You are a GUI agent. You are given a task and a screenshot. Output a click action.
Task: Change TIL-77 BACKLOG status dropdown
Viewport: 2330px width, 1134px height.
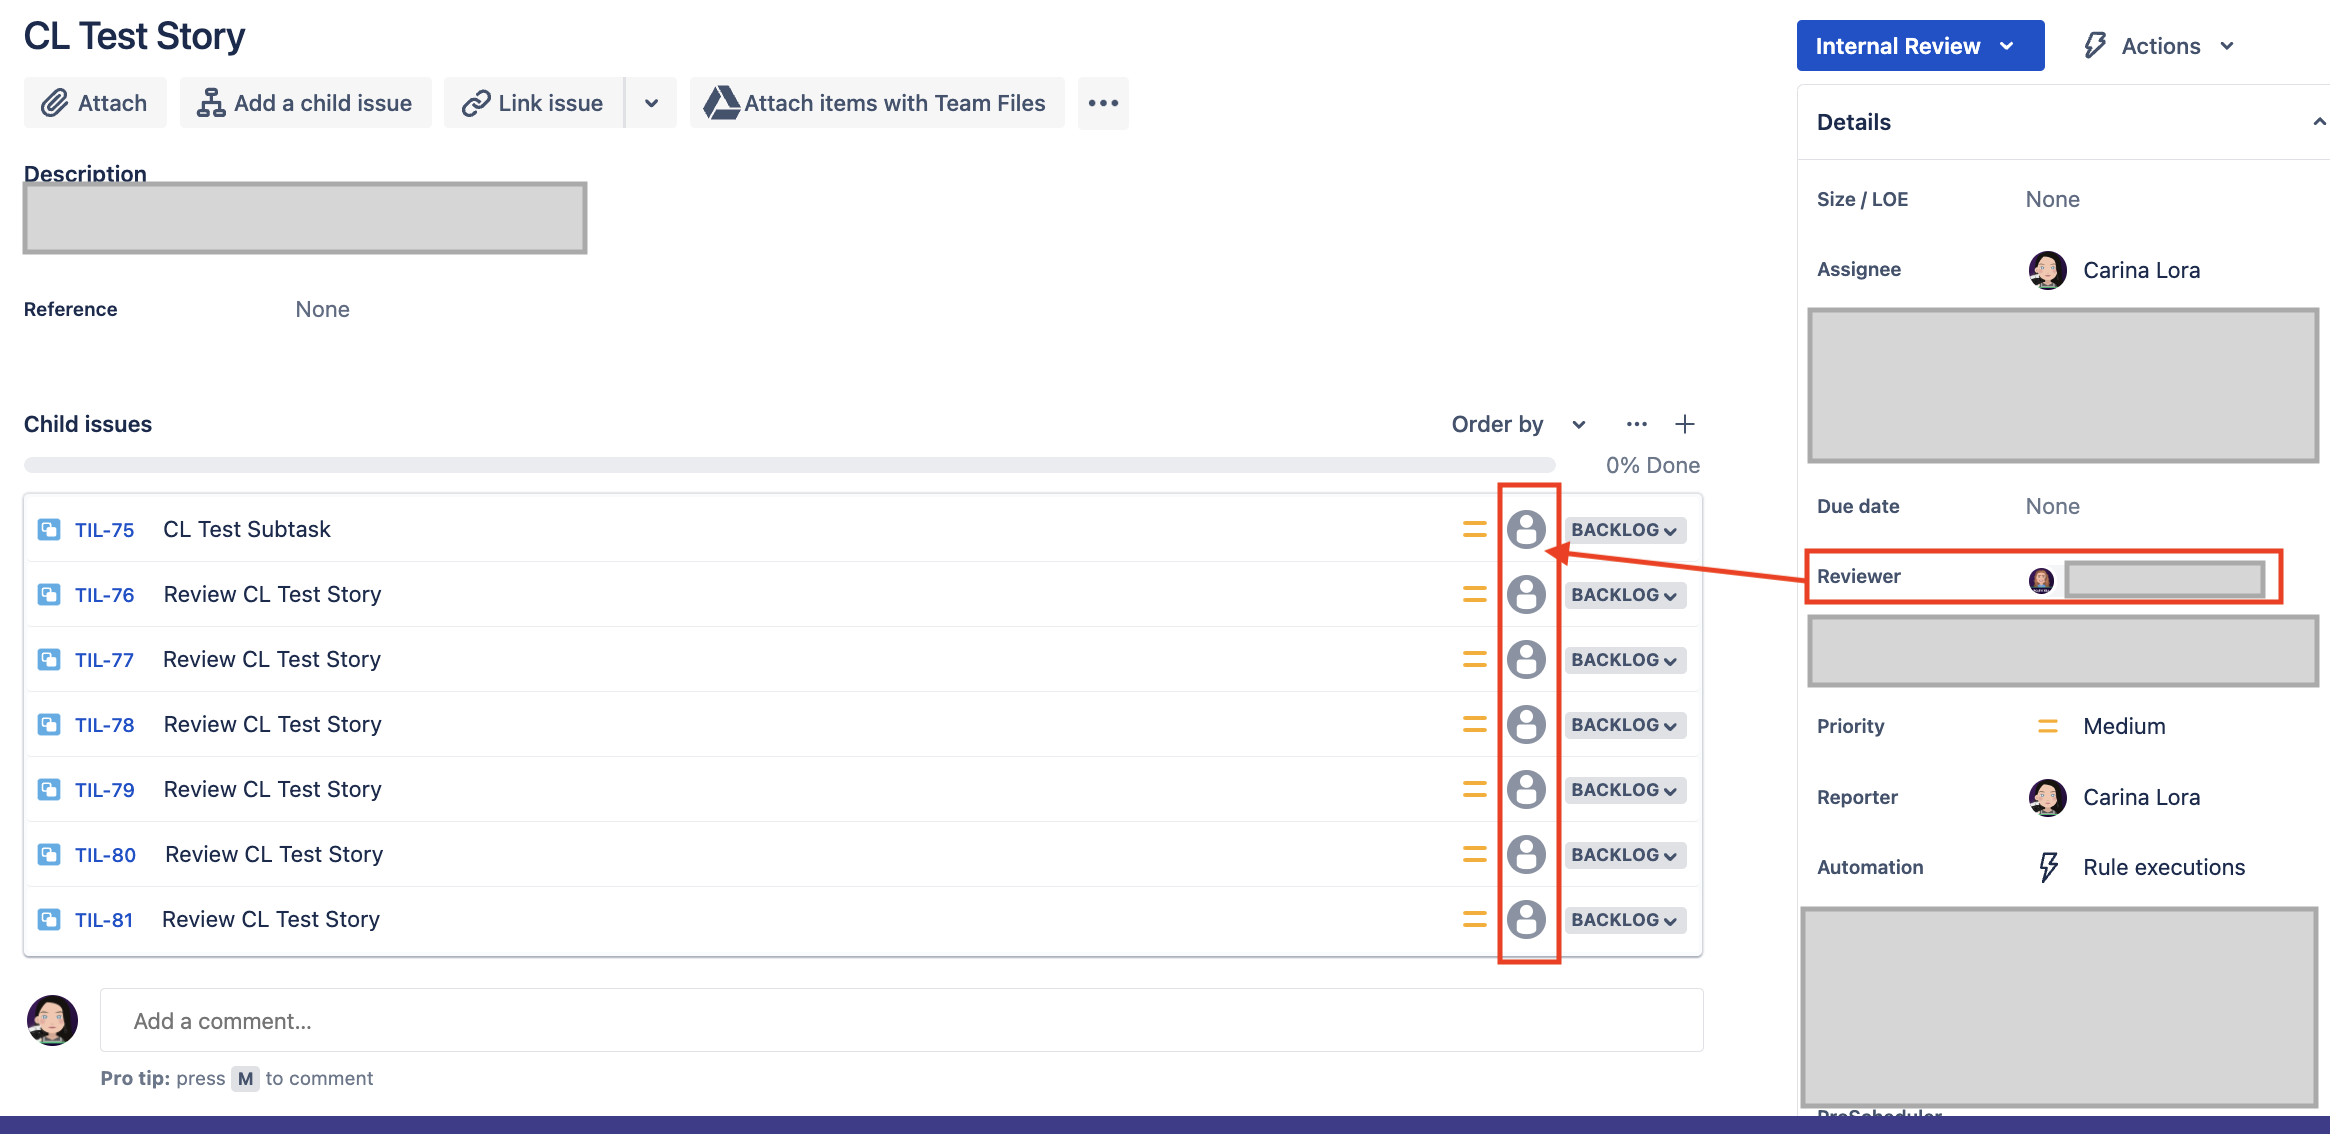coord(1624,660)
